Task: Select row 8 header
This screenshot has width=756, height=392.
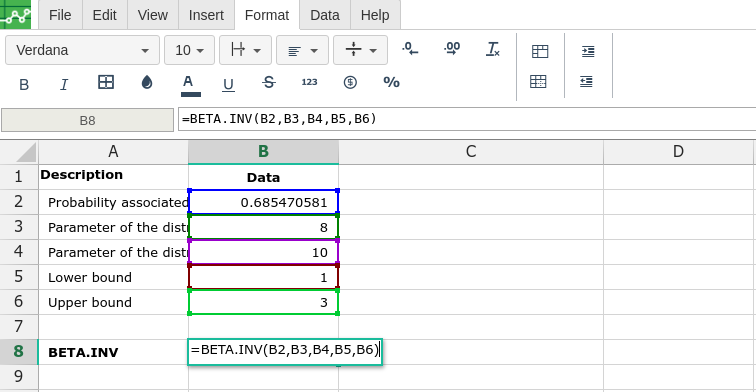Action: pos(18,351)
